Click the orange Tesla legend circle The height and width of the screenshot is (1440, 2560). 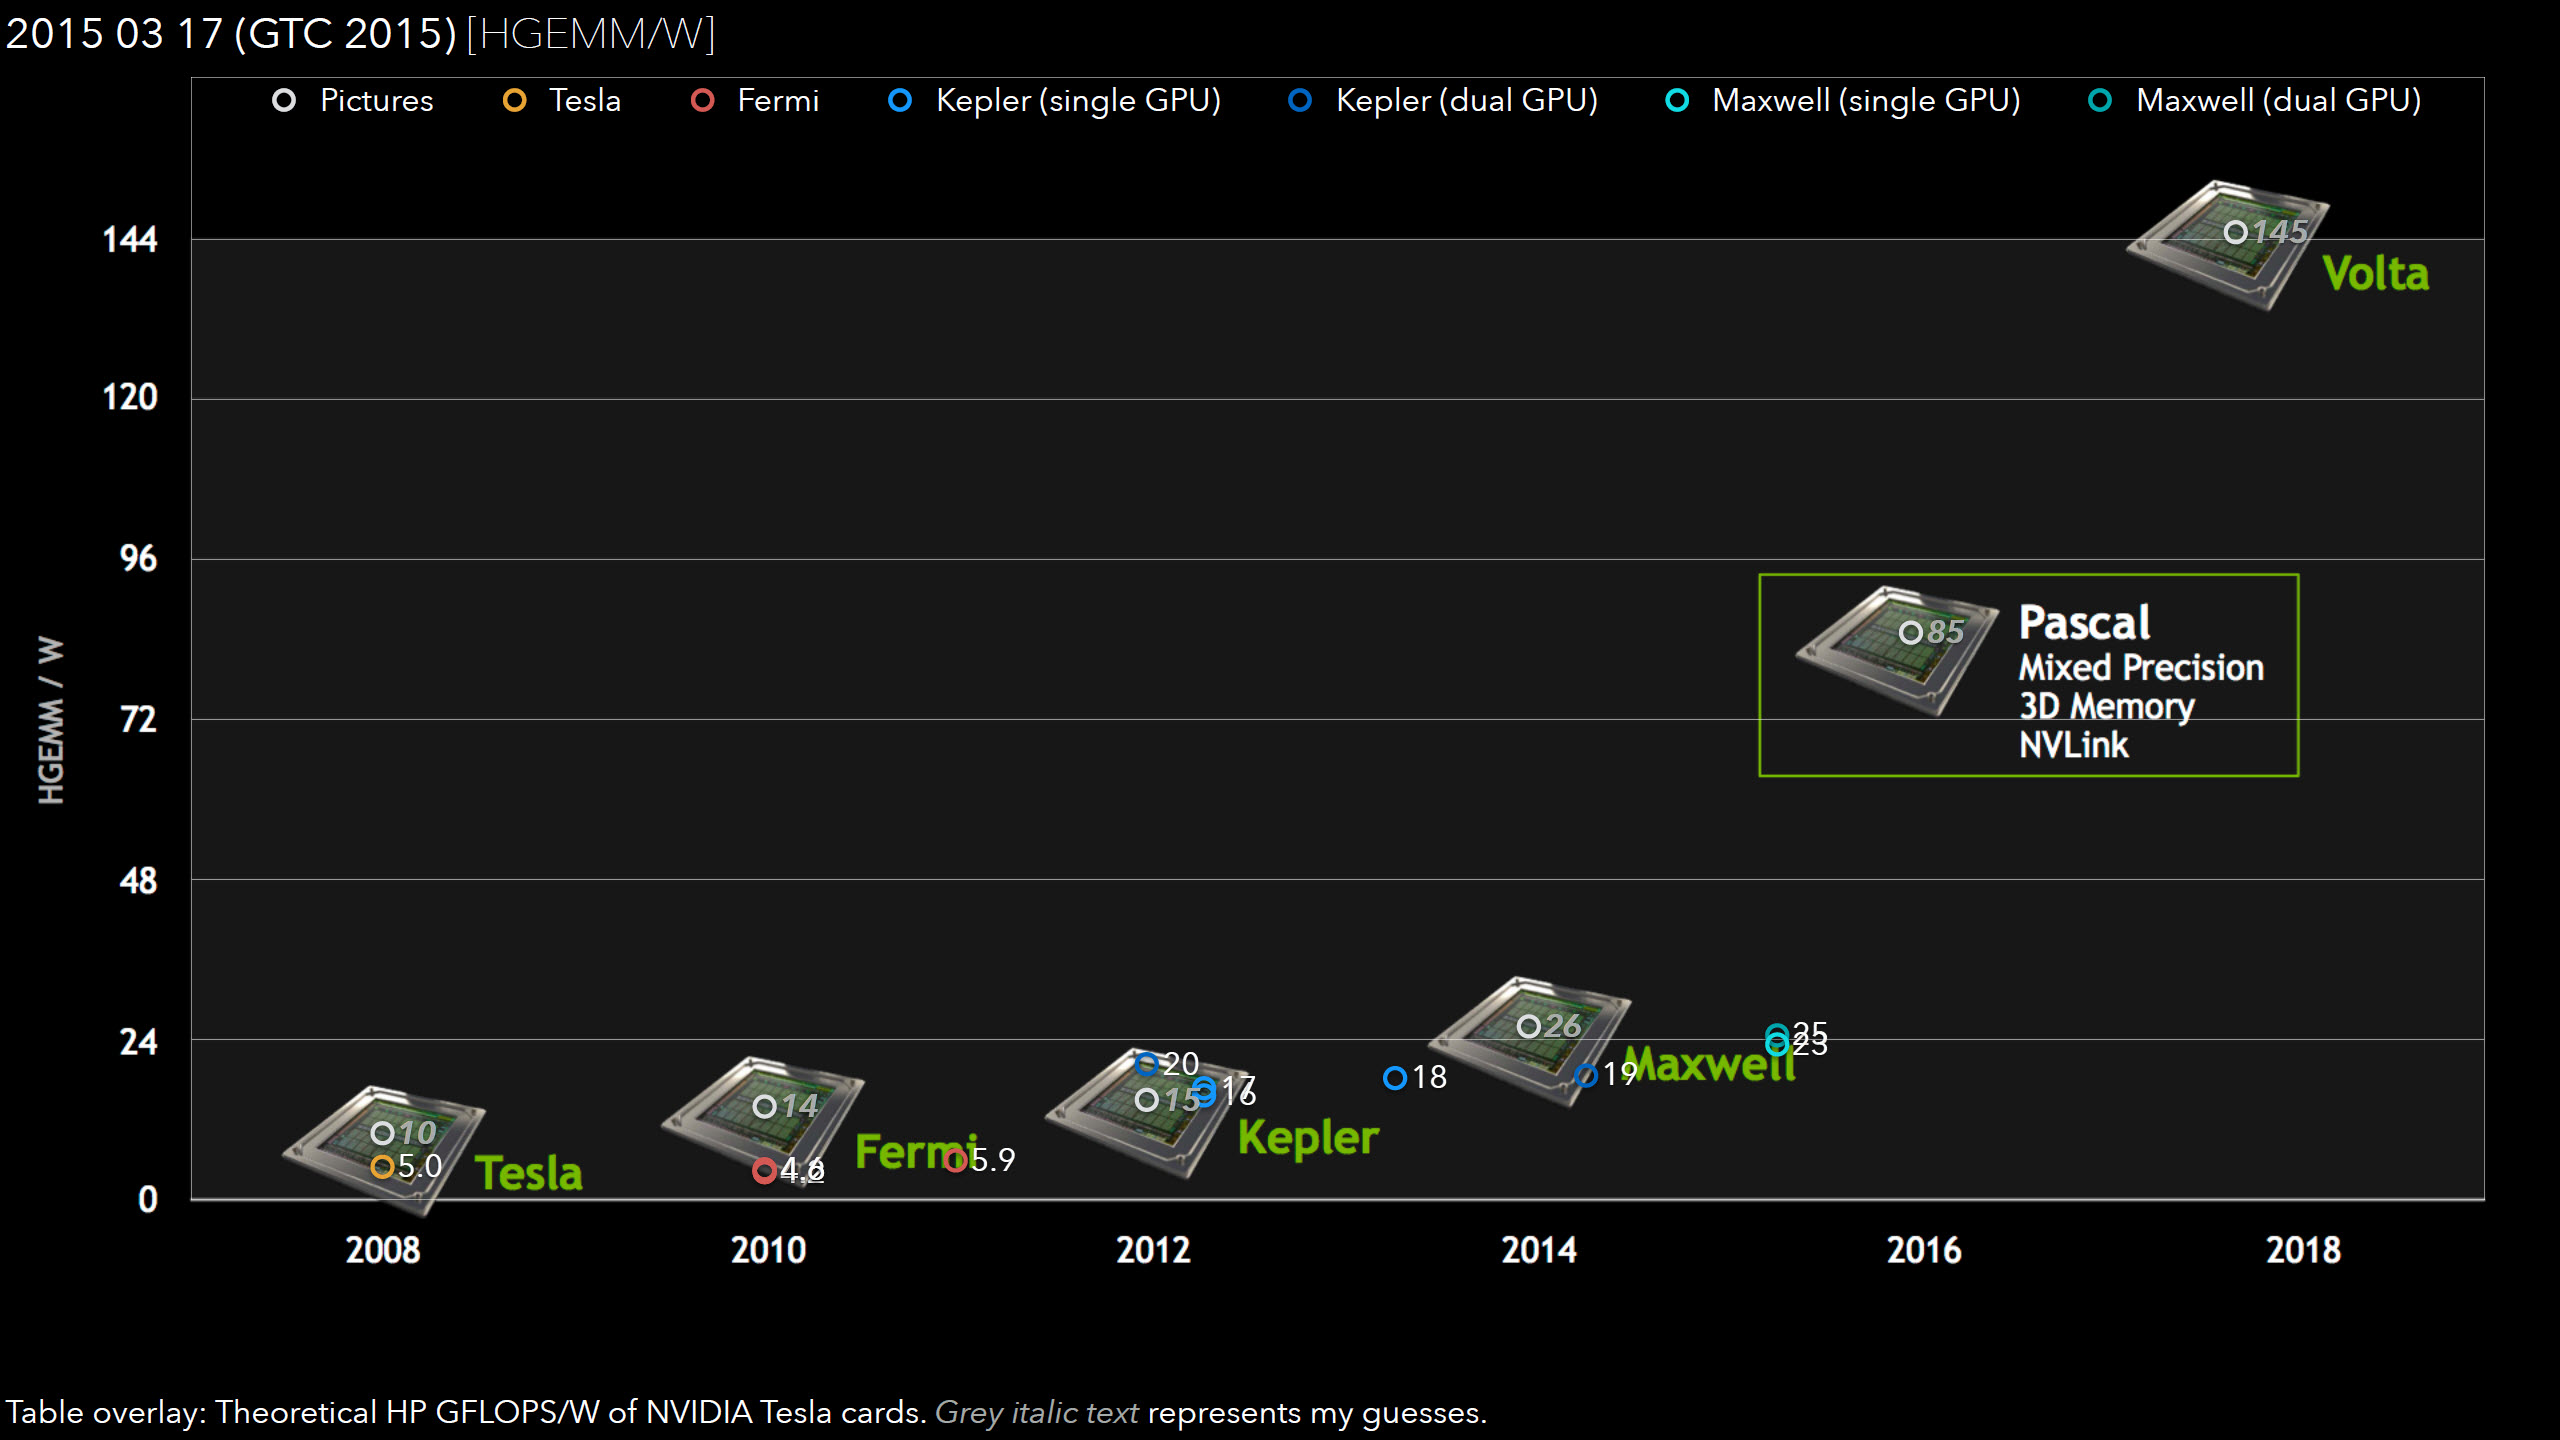[514, 101]
